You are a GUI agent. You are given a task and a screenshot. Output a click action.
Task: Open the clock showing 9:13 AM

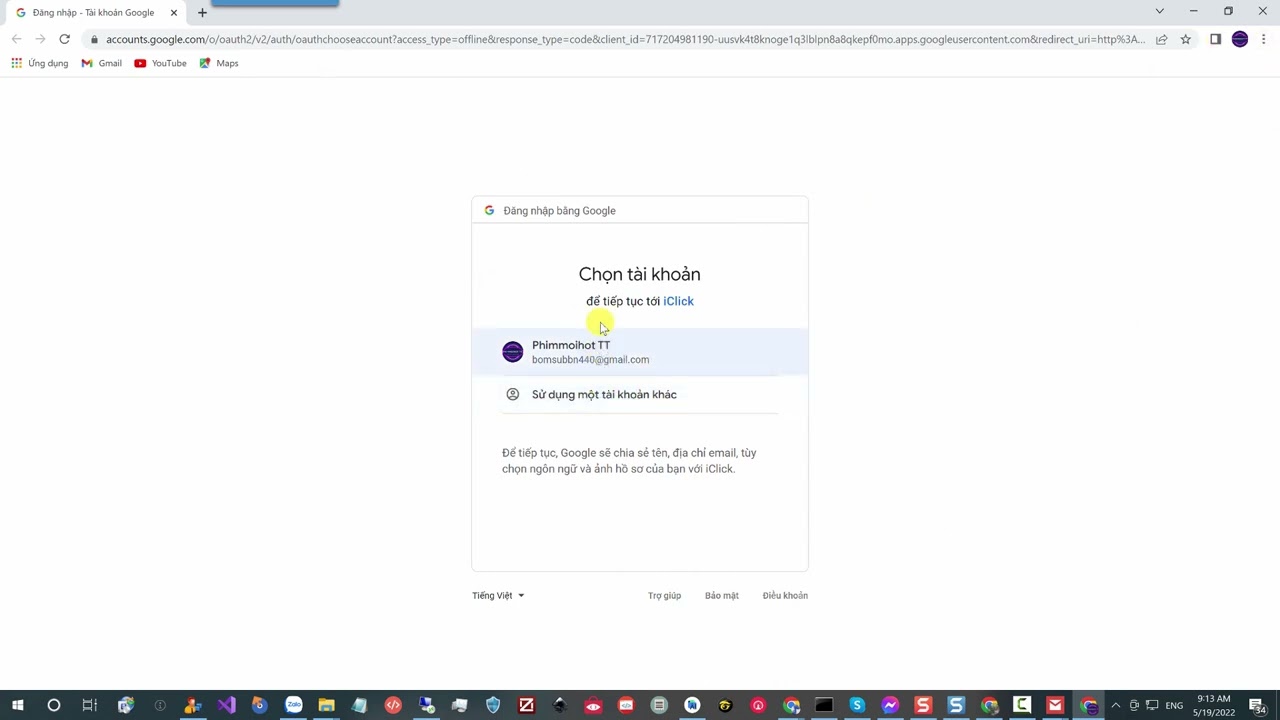click(x=1213, y=705)
